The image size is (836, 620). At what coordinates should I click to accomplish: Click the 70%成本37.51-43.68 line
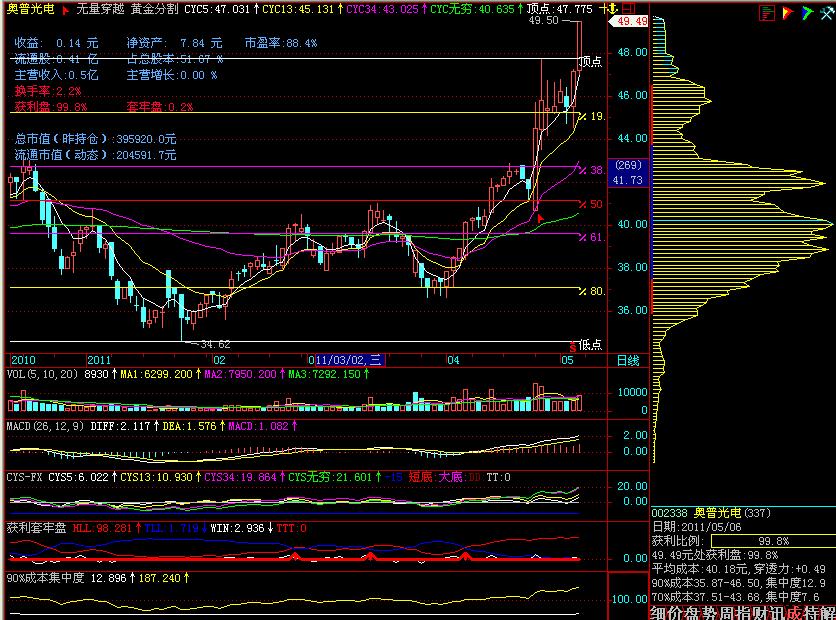[x=736, y=597]
